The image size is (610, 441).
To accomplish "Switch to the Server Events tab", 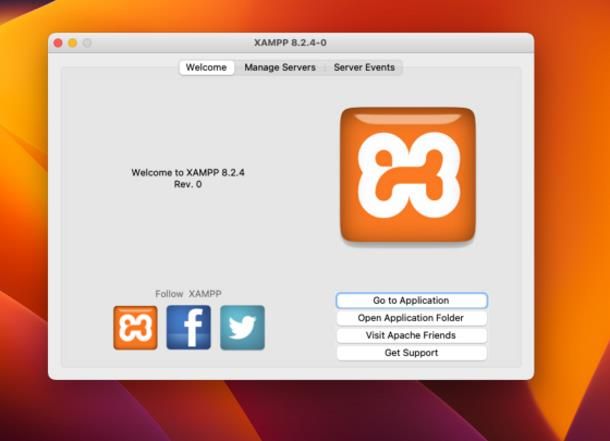I will coord(364,67).
